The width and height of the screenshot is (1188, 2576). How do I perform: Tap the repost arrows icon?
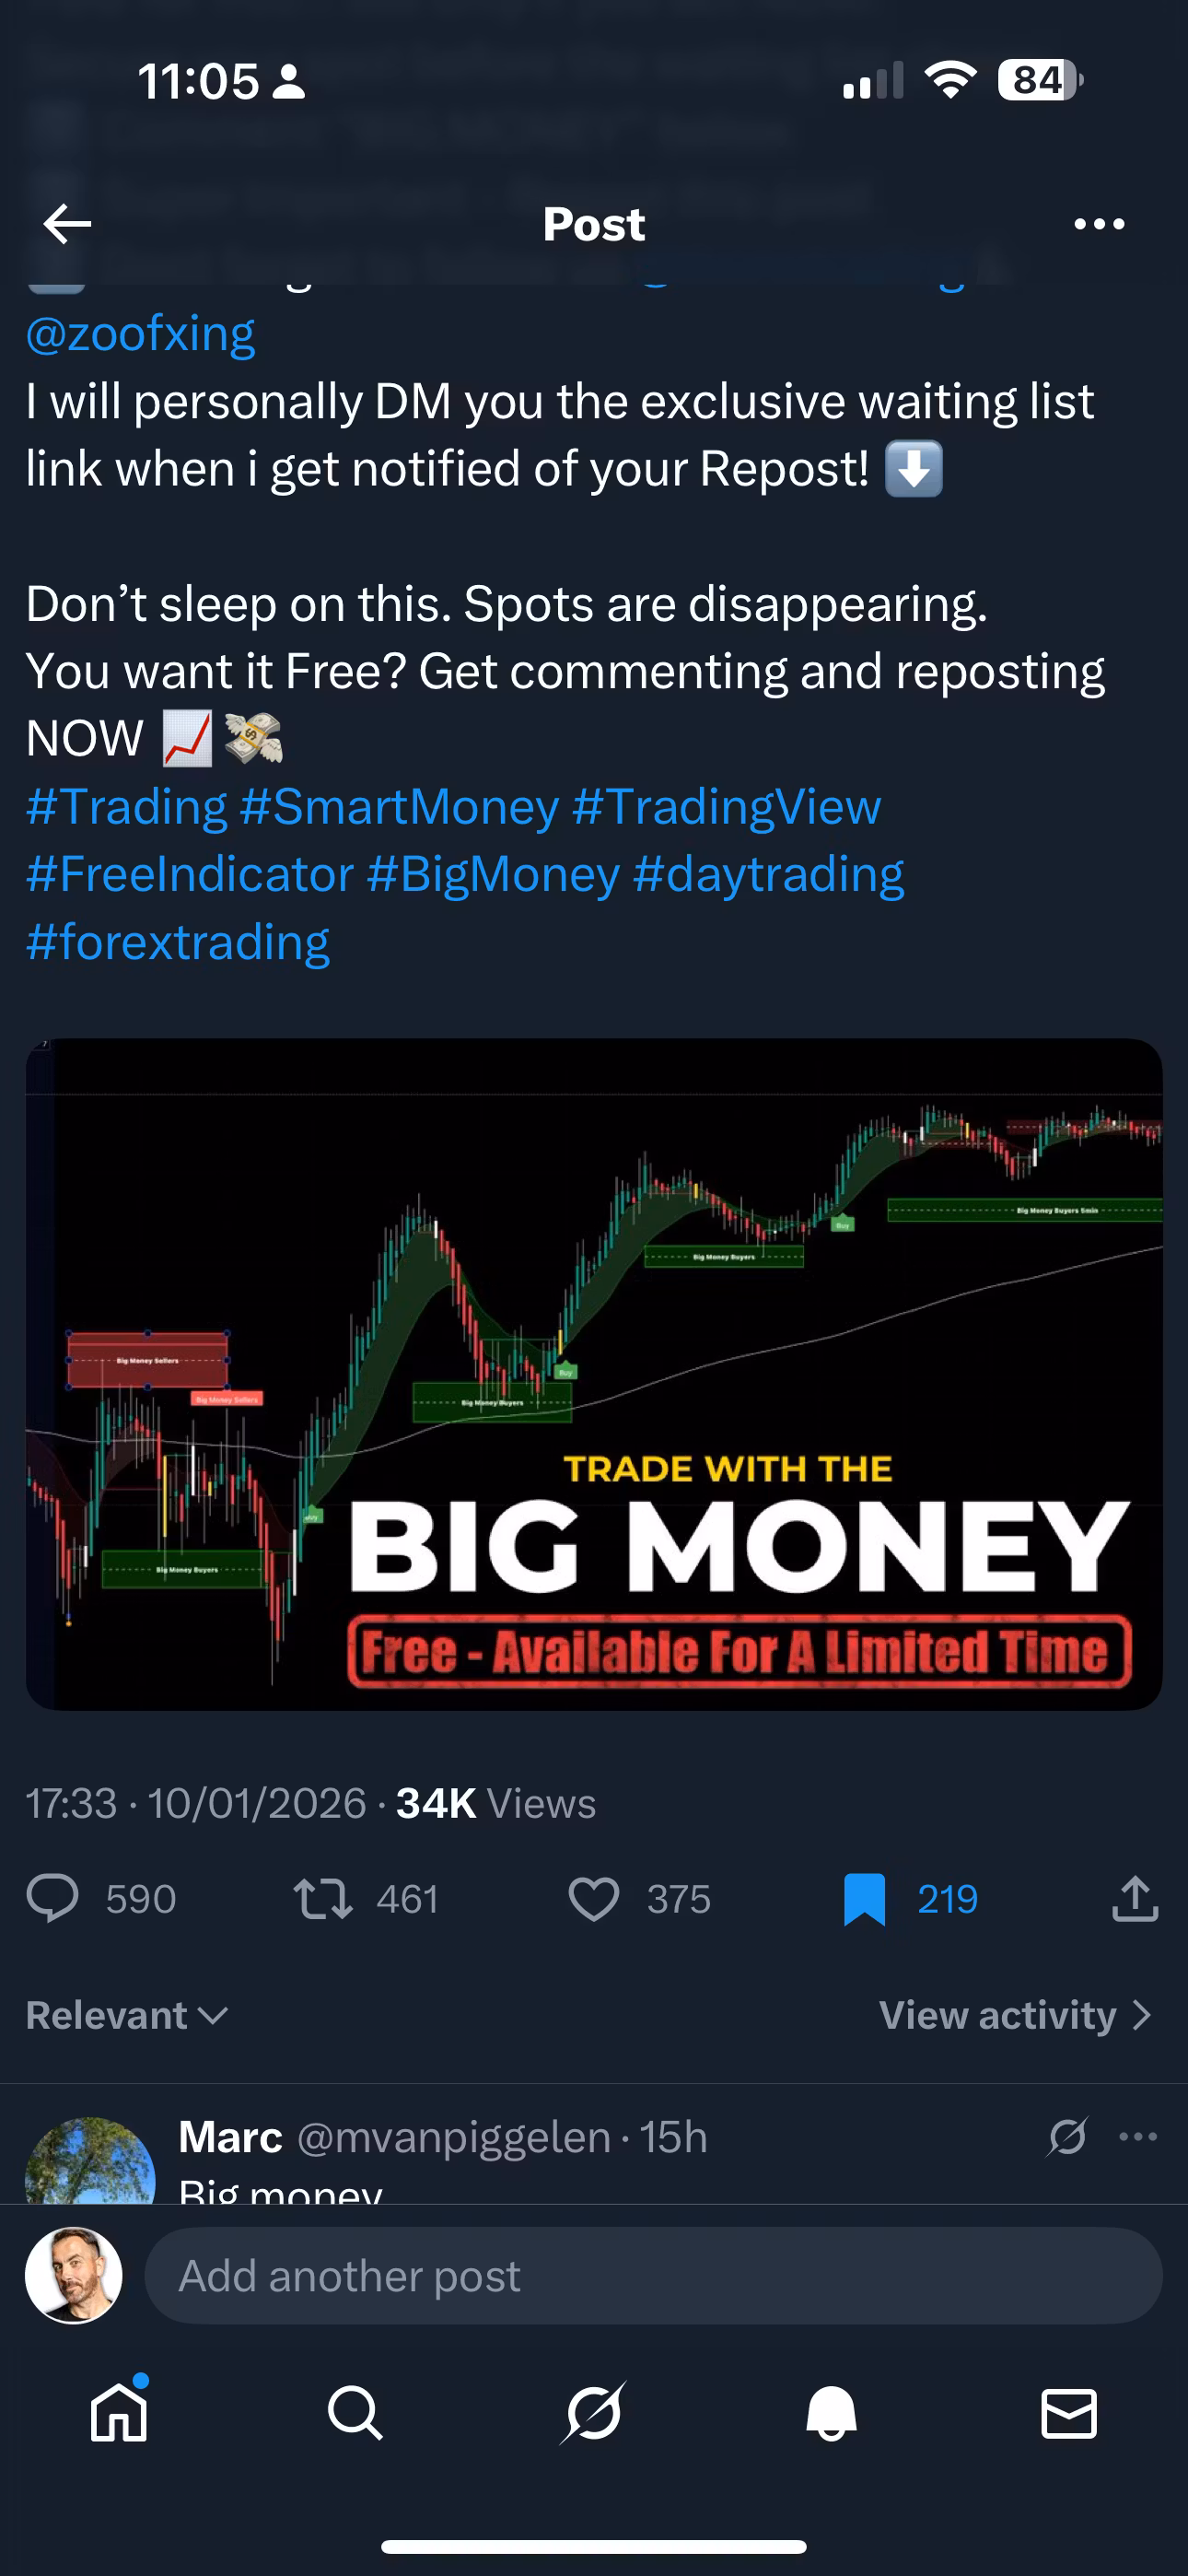pyautogui.click(x=322, y=1898)
